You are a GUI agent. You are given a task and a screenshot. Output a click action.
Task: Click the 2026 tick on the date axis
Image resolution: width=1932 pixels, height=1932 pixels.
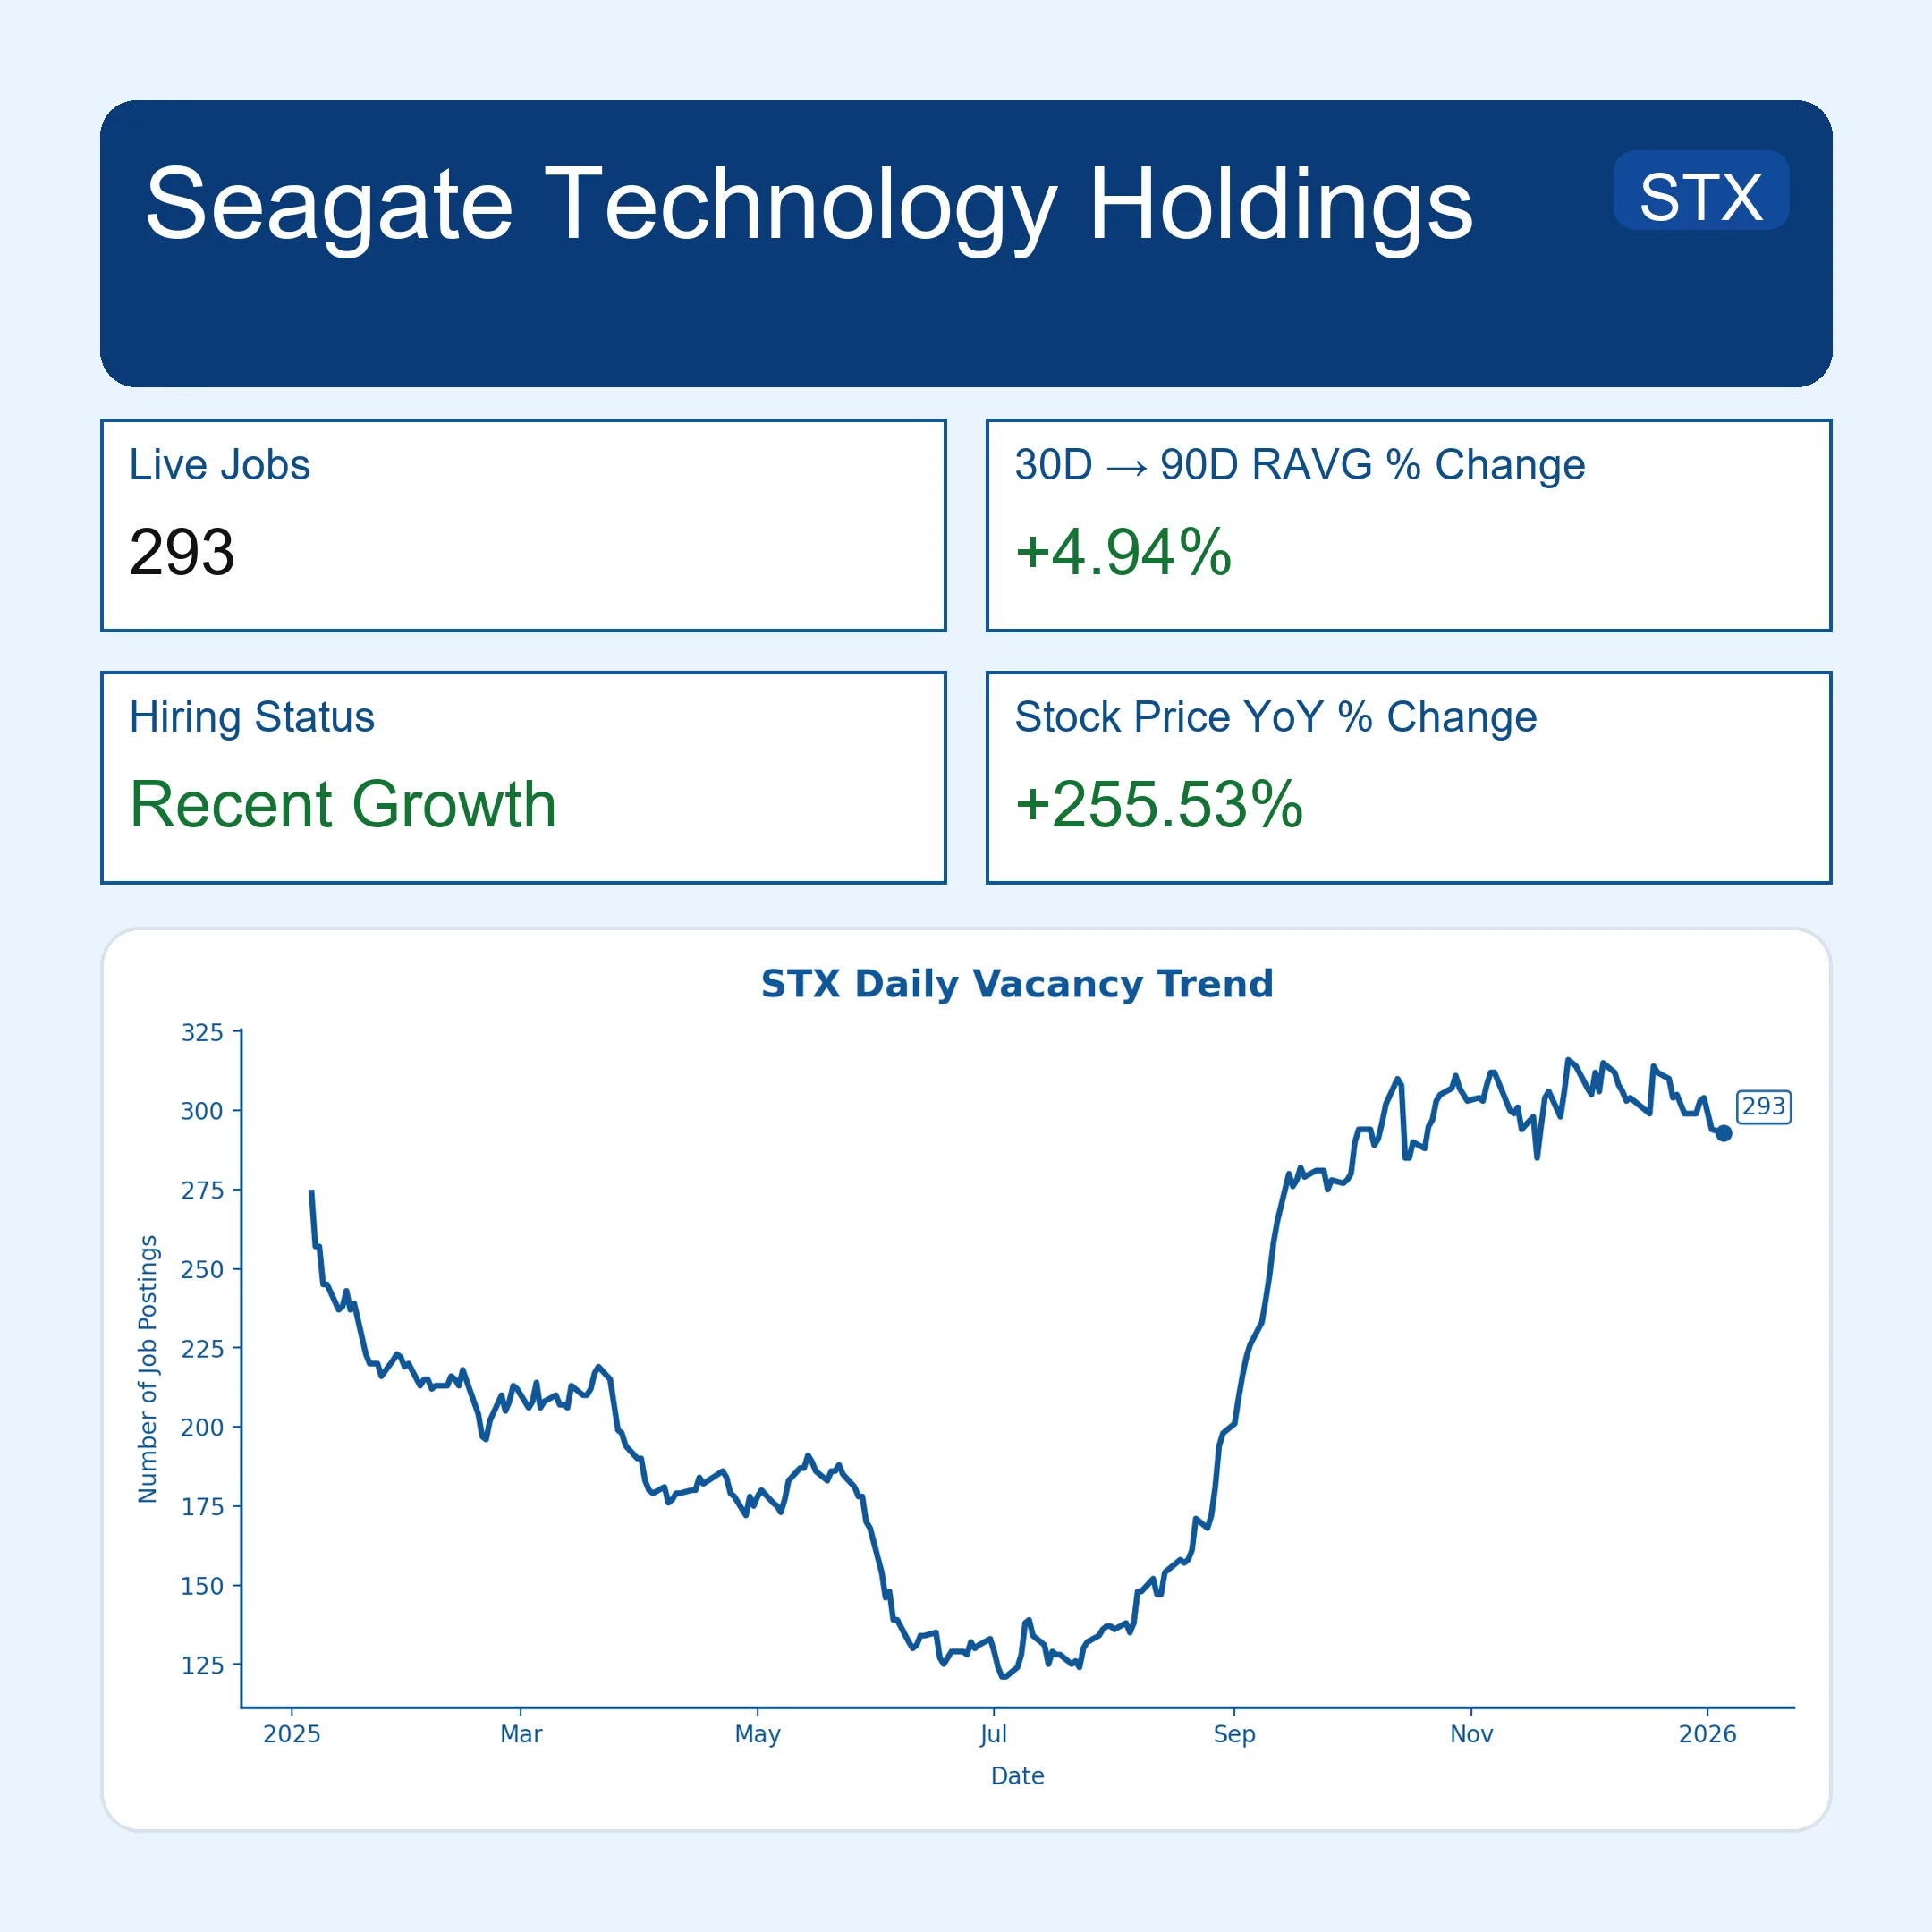click(1707, 1734)
